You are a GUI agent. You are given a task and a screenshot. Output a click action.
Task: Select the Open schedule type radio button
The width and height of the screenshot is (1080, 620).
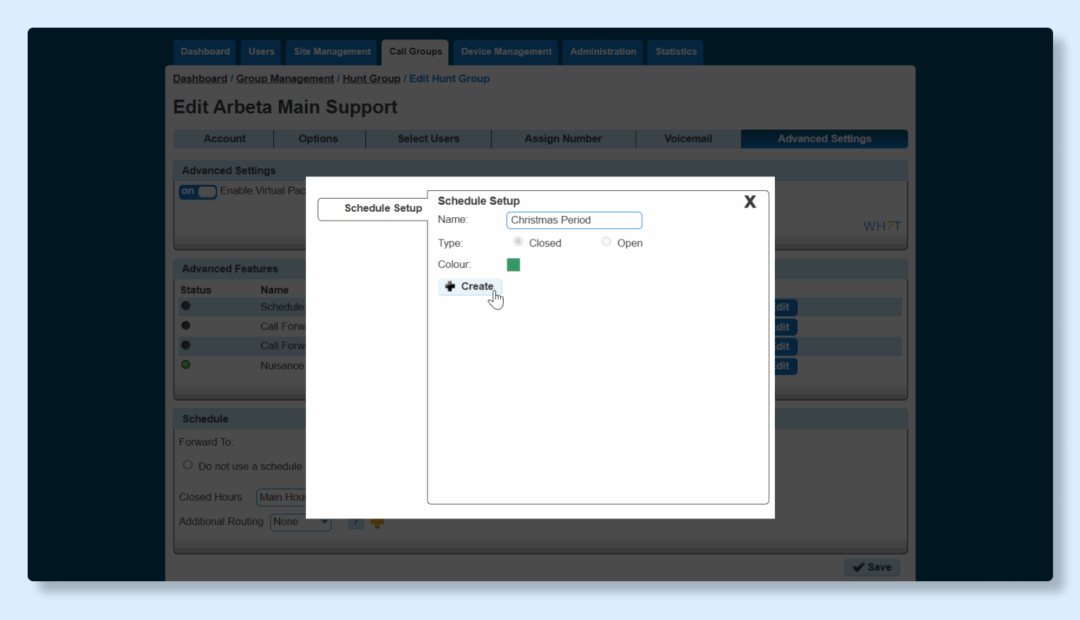click(606, 242)
